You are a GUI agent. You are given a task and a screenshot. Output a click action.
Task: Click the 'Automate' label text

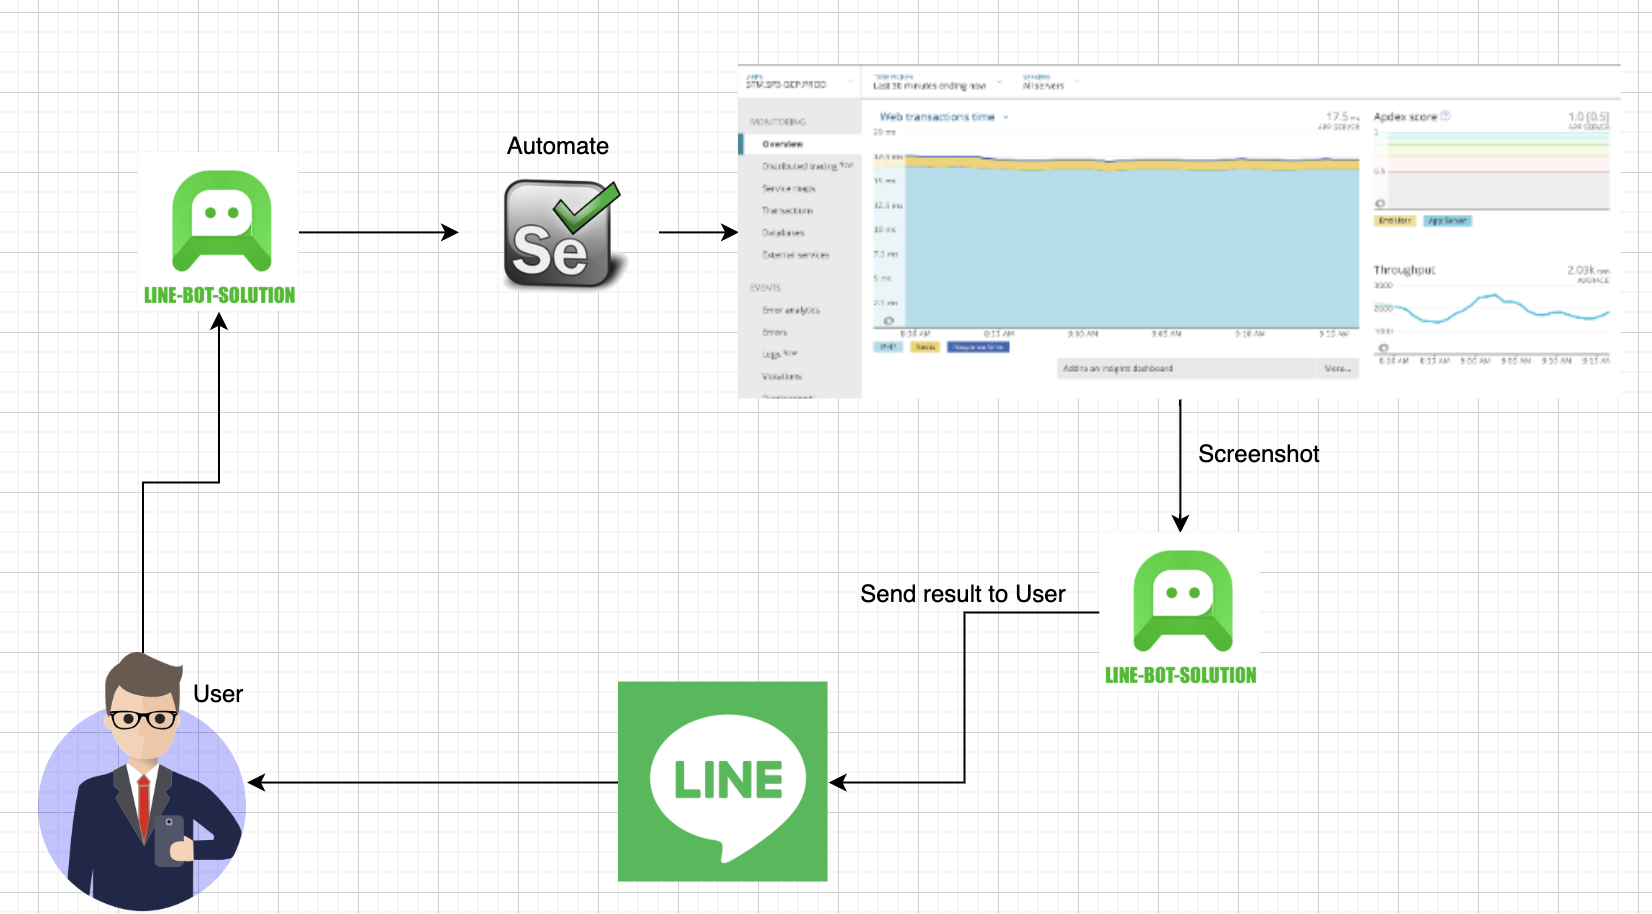558,146
